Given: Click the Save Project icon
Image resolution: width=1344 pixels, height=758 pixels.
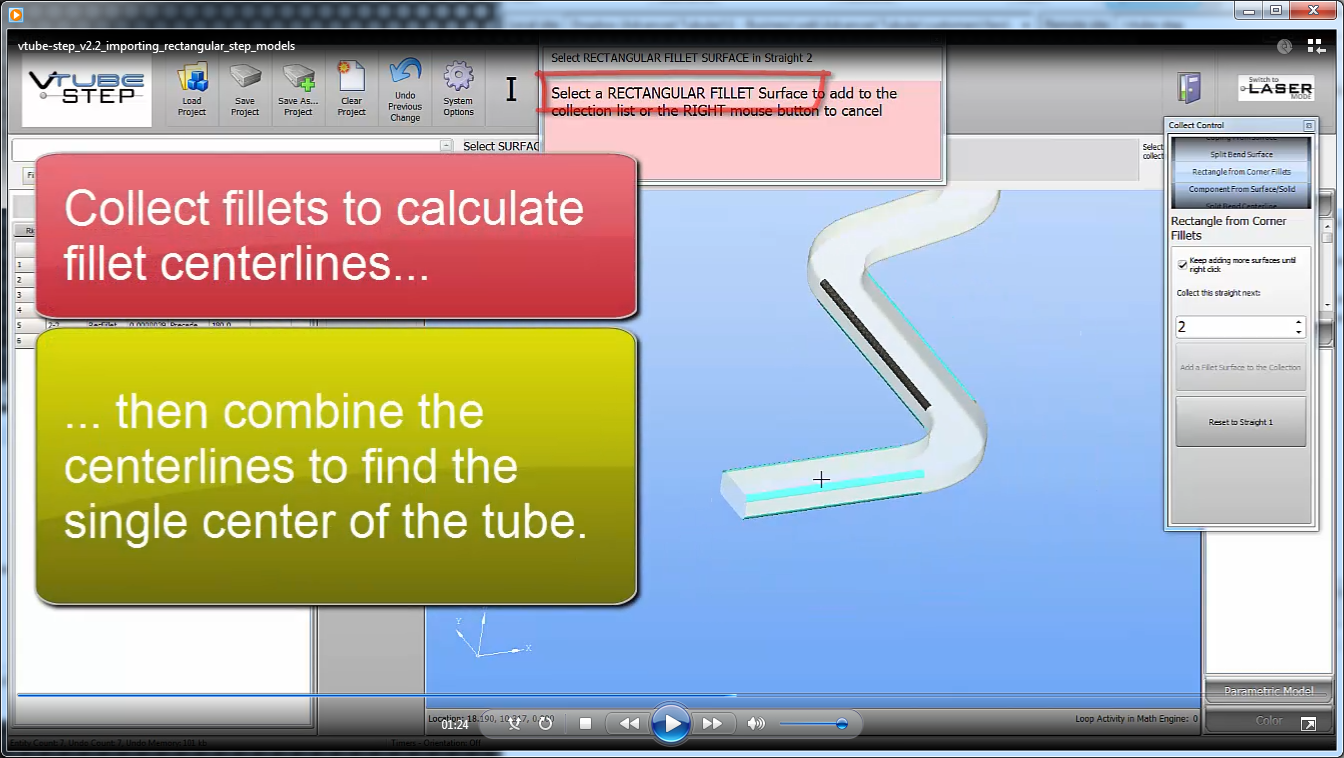Looking at the screenshot, I should [245, 89].
